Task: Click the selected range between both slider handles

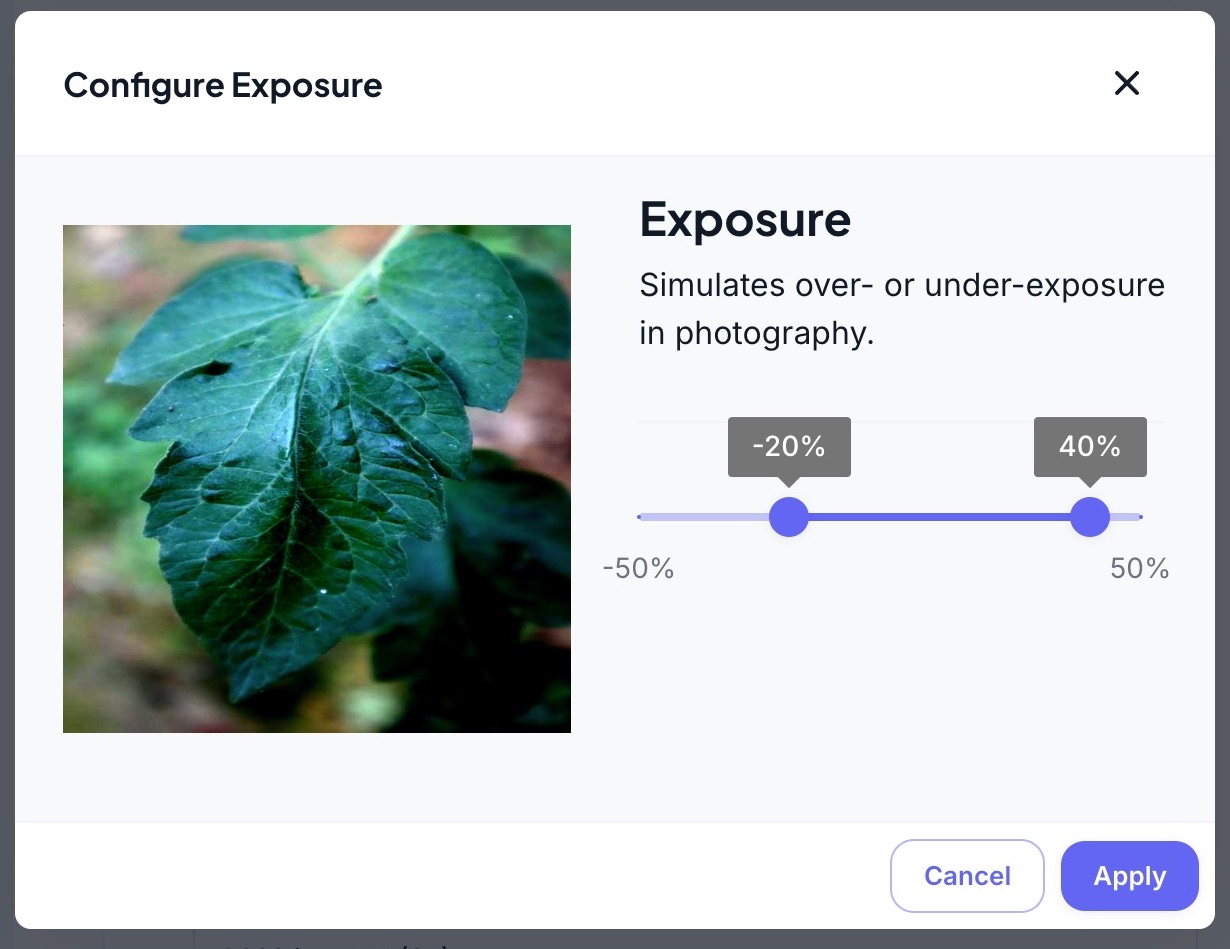Action: [938, 517]
